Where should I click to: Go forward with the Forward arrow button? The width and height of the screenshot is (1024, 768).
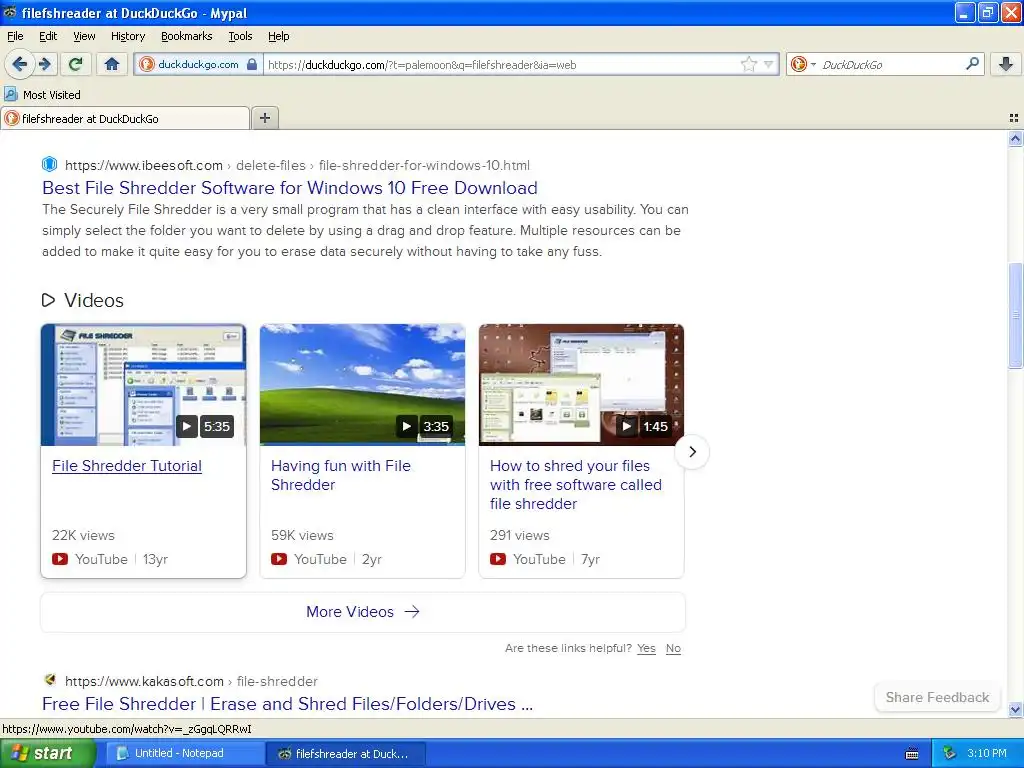45,64
